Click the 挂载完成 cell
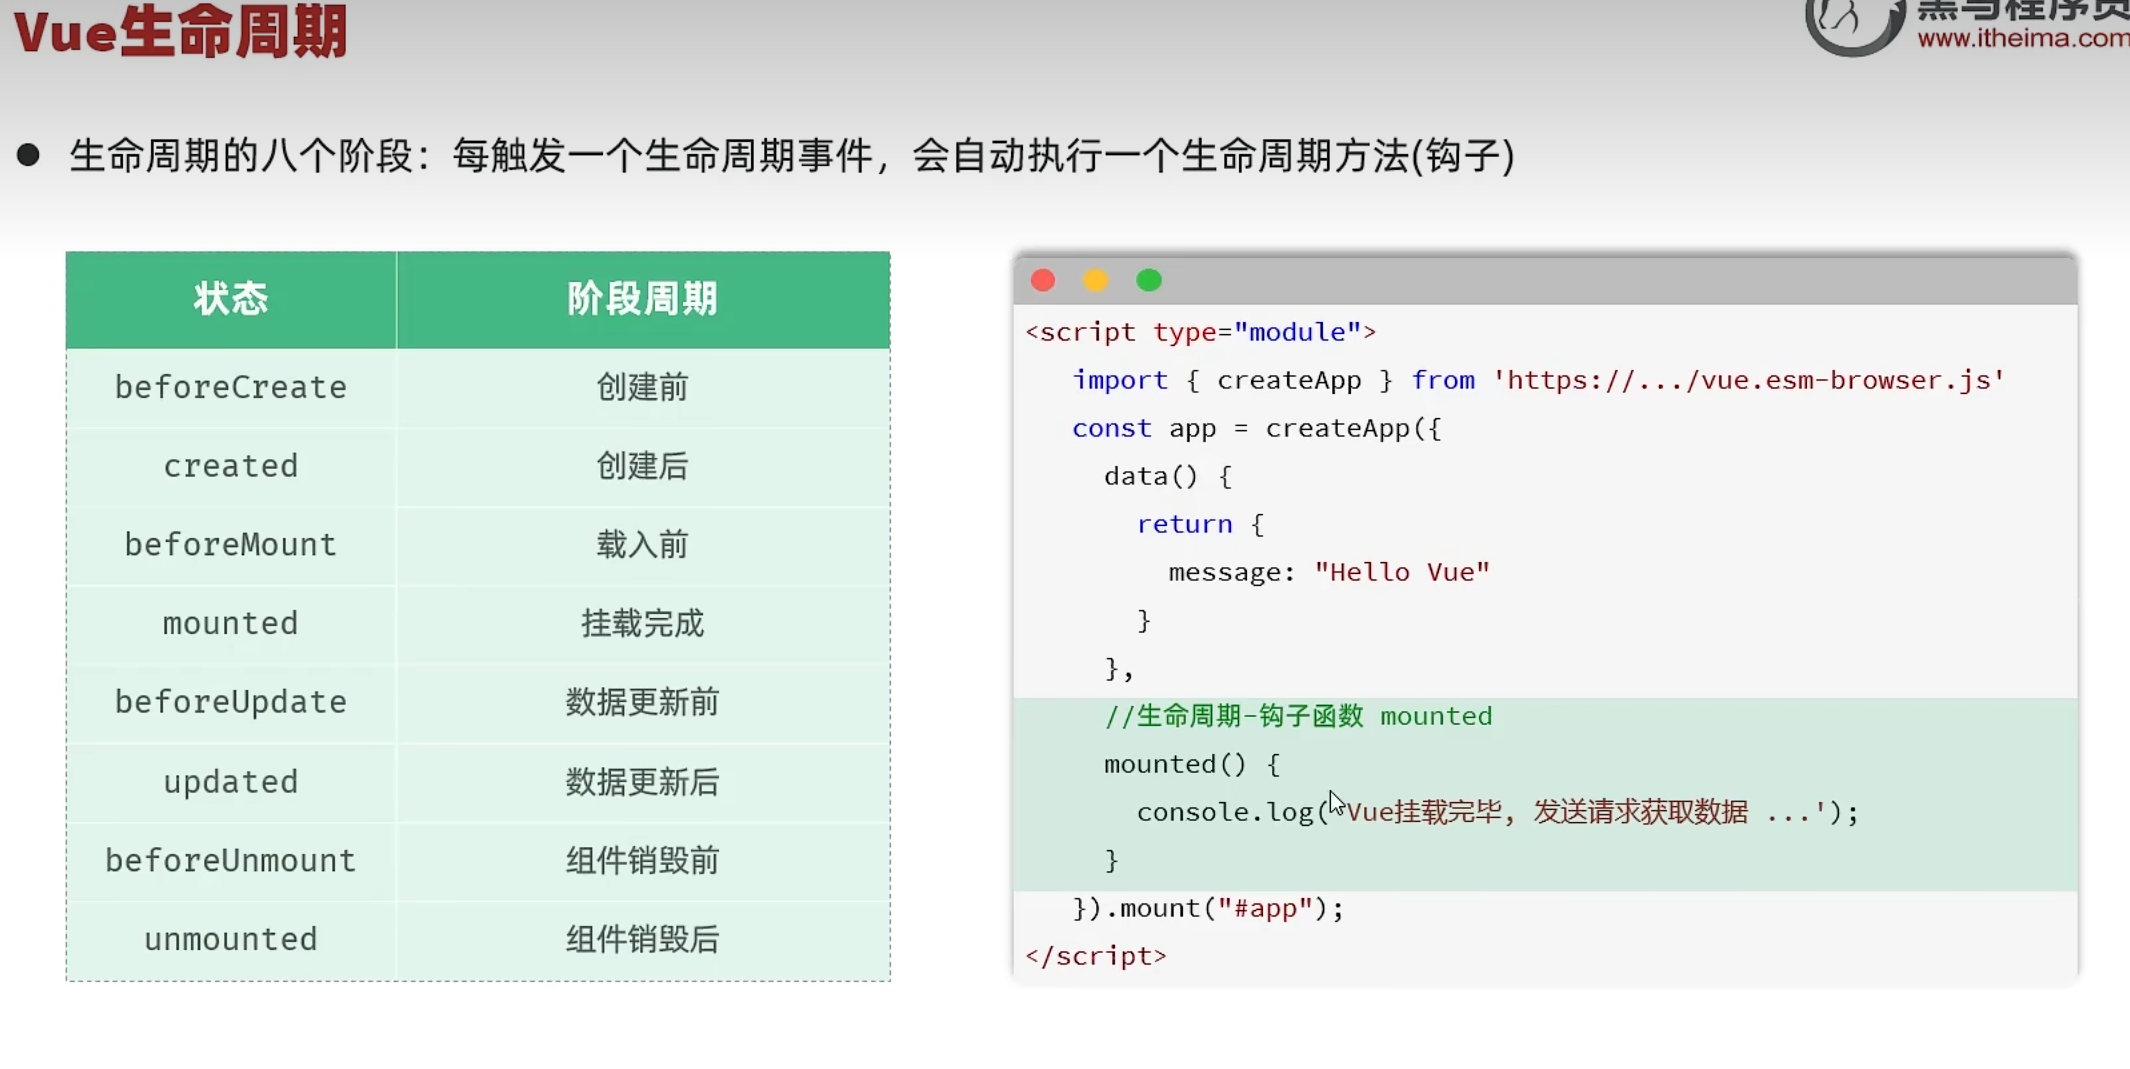 point(643,624)
